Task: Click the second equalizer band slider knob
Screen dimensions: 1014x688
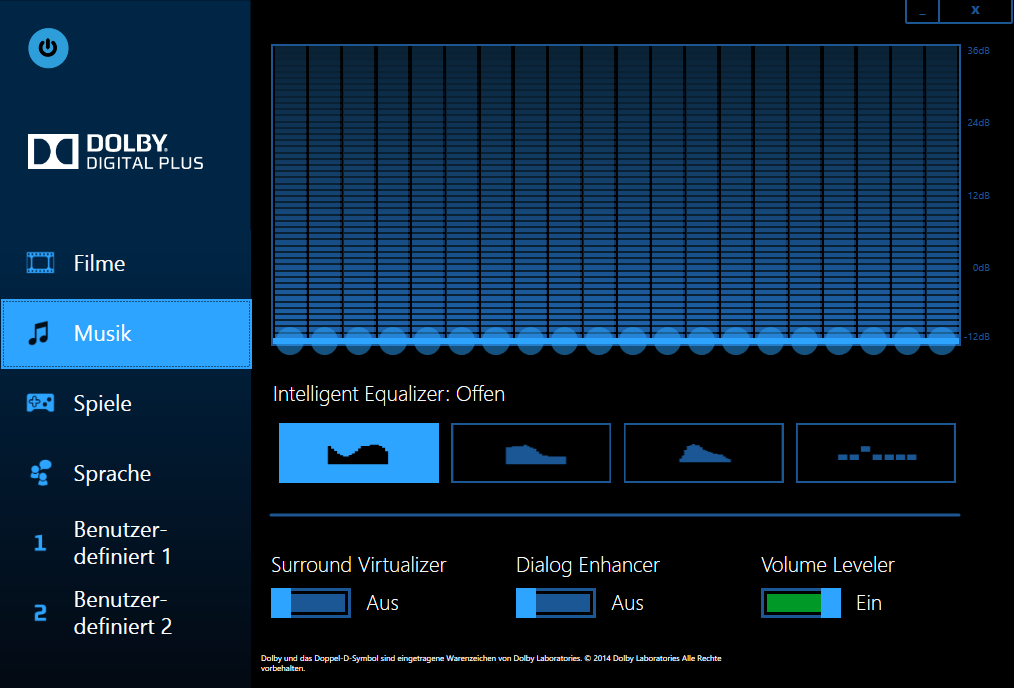Action: pos(325,341)
